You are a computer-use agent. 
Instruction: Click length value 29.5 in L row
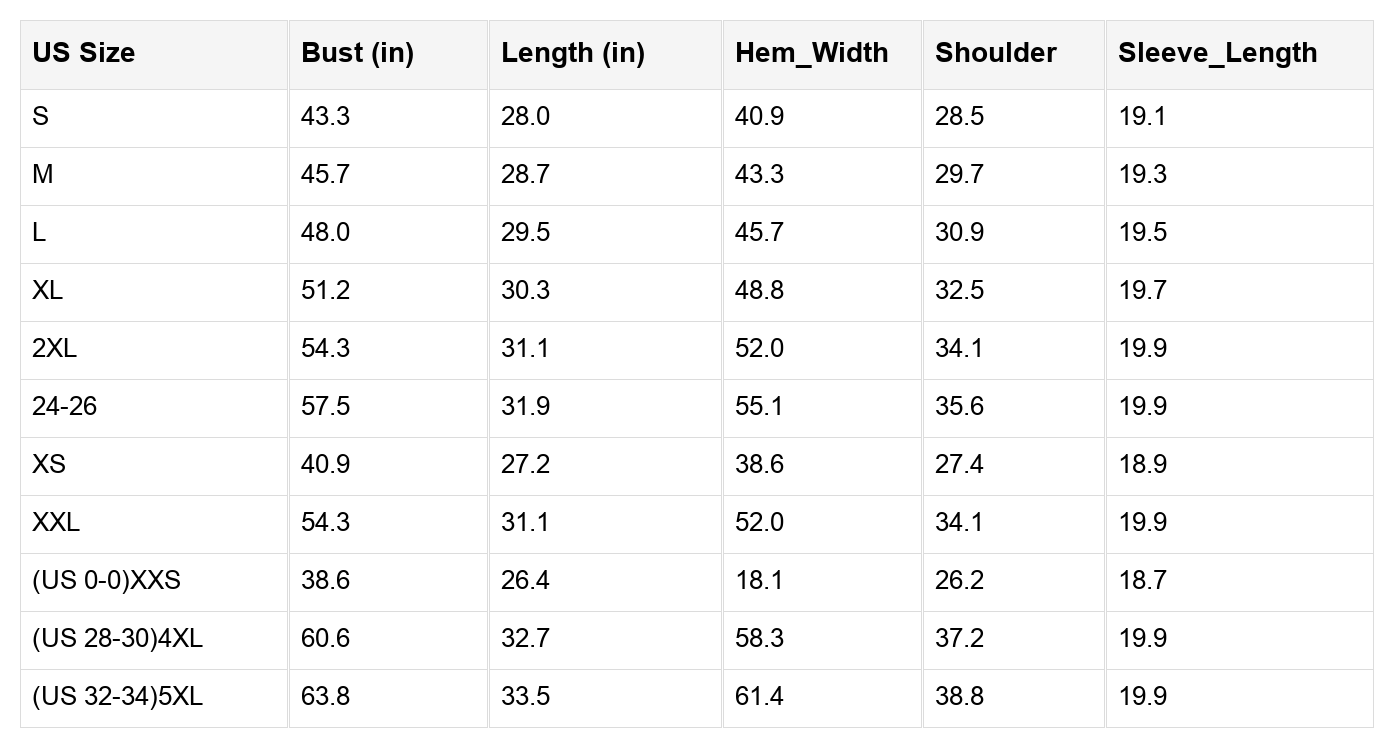tap(525, 232)
